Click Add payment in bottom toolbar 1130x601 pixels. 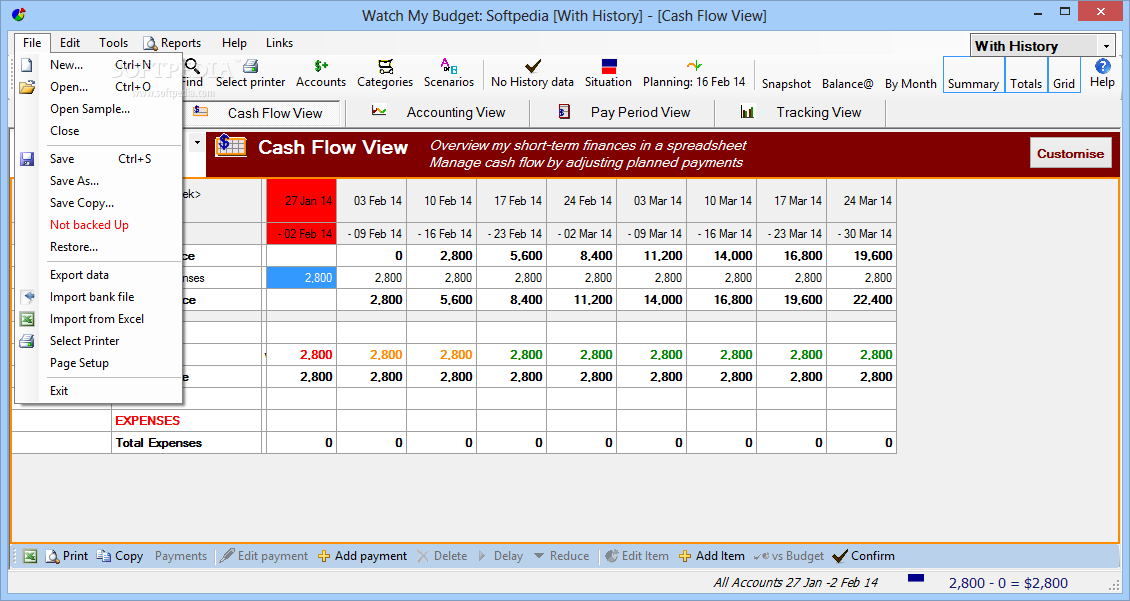tap(362, 556)
